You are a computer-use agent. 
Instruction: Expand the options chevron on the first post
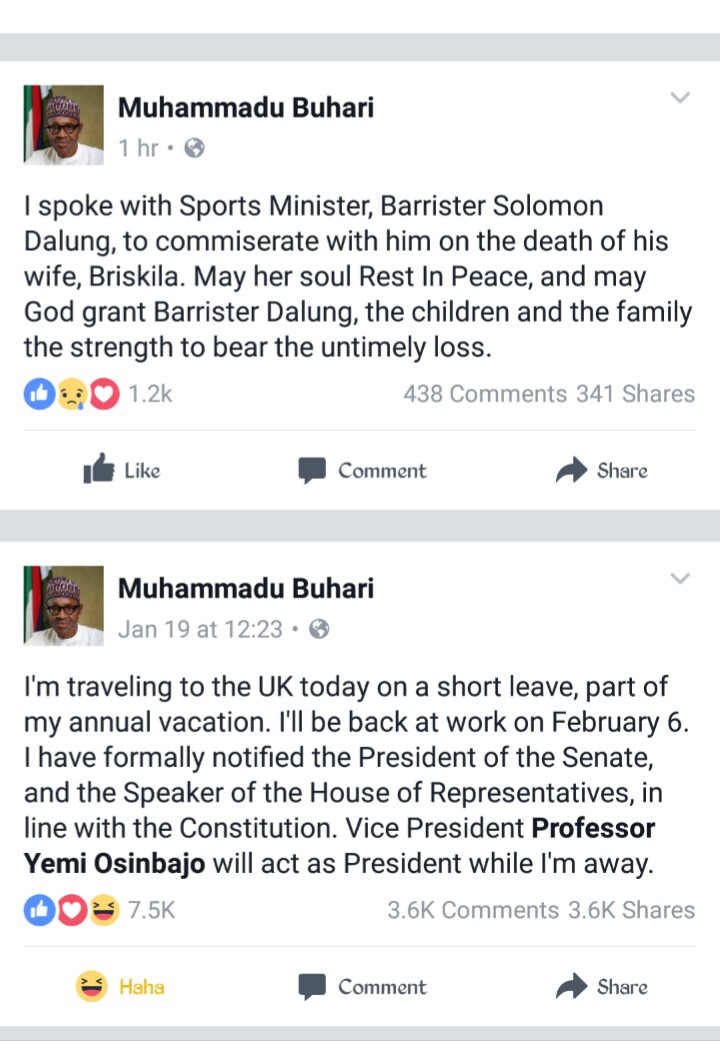pyautogui.click(x=680, y=98)
